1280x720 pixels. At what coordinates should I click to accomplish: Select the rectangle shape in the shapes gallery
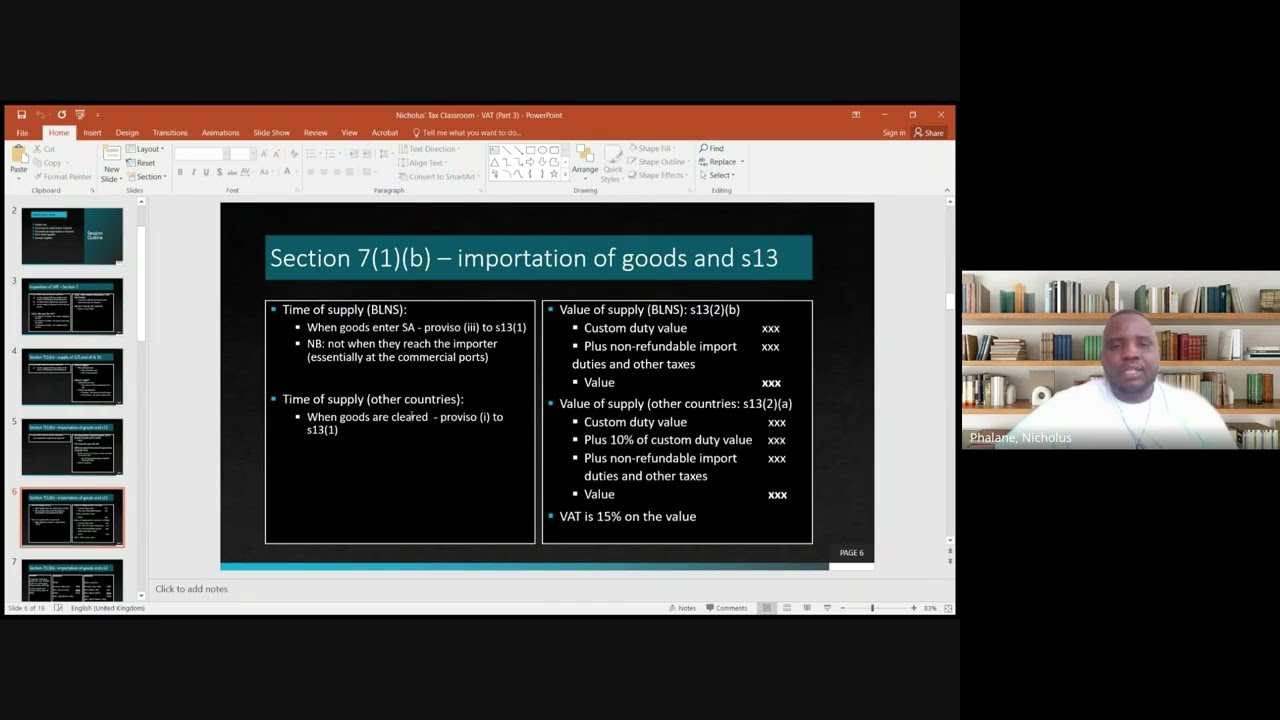coord(530,150)
